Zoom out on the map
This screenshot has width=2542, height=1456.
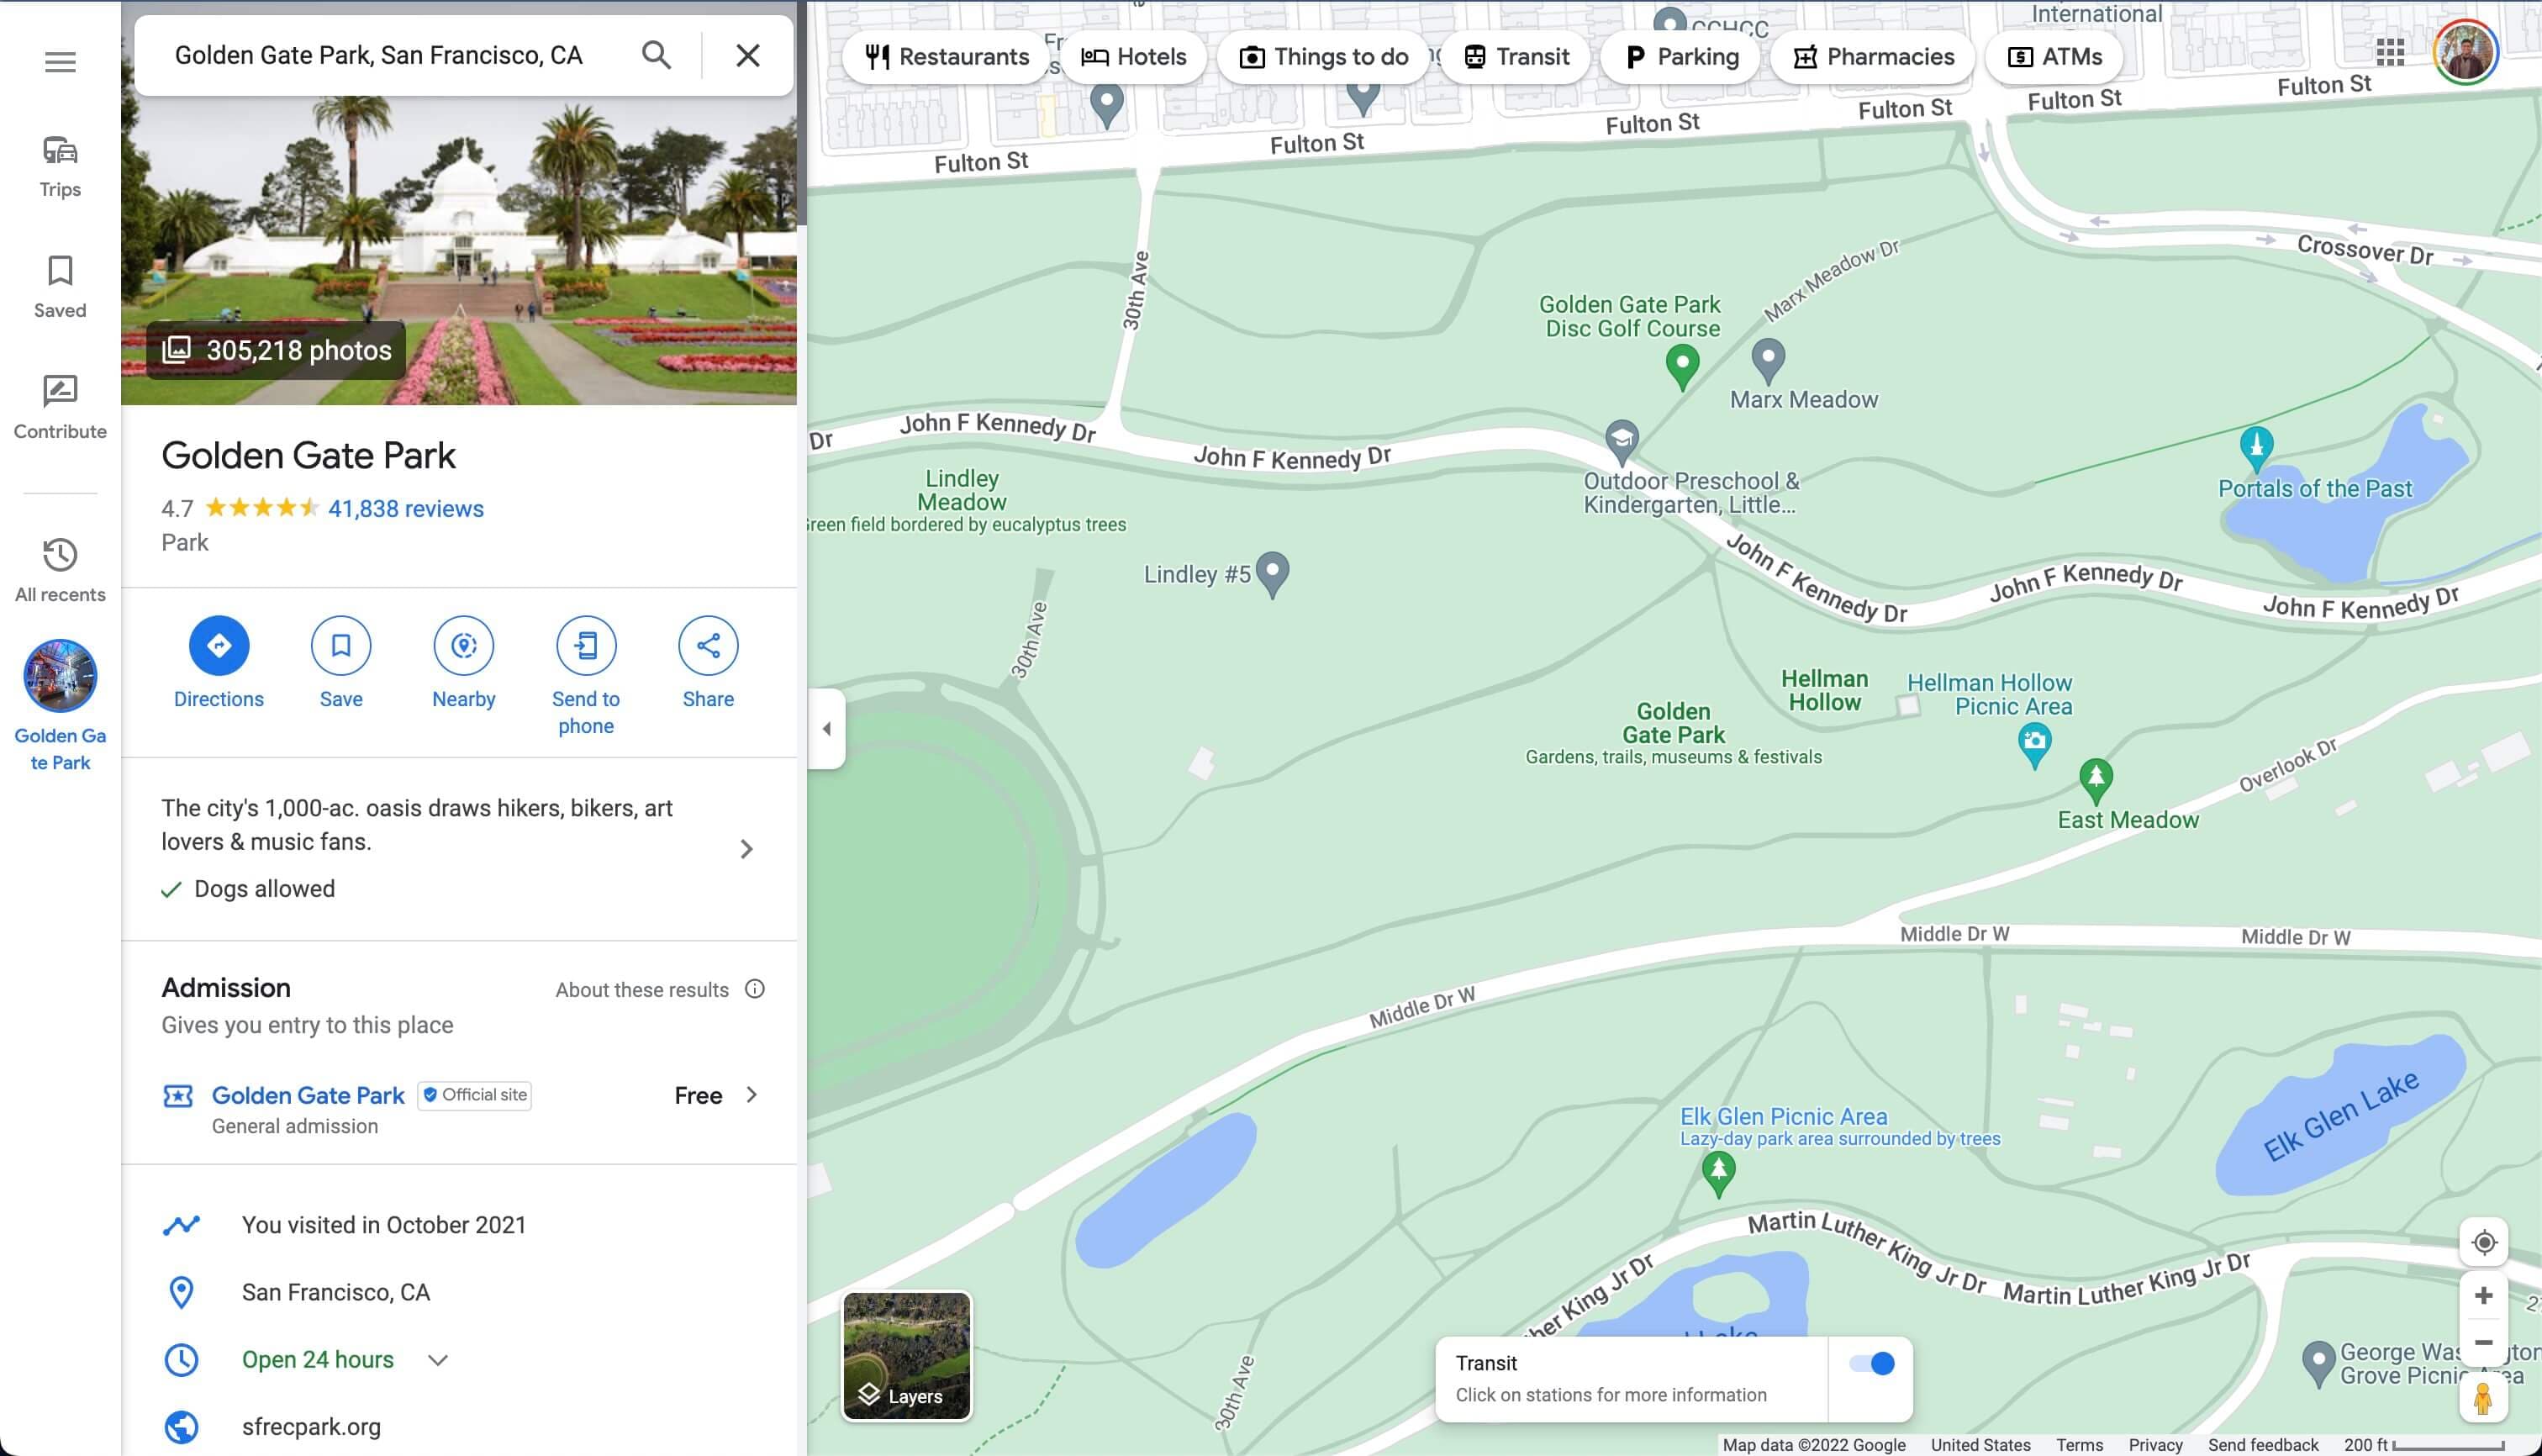(2483, 1342)
